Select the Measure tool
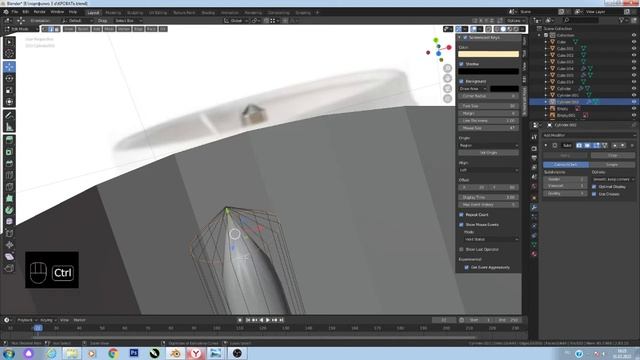Image resolution: width=640 pixels, height=360 pixels. 9,127
